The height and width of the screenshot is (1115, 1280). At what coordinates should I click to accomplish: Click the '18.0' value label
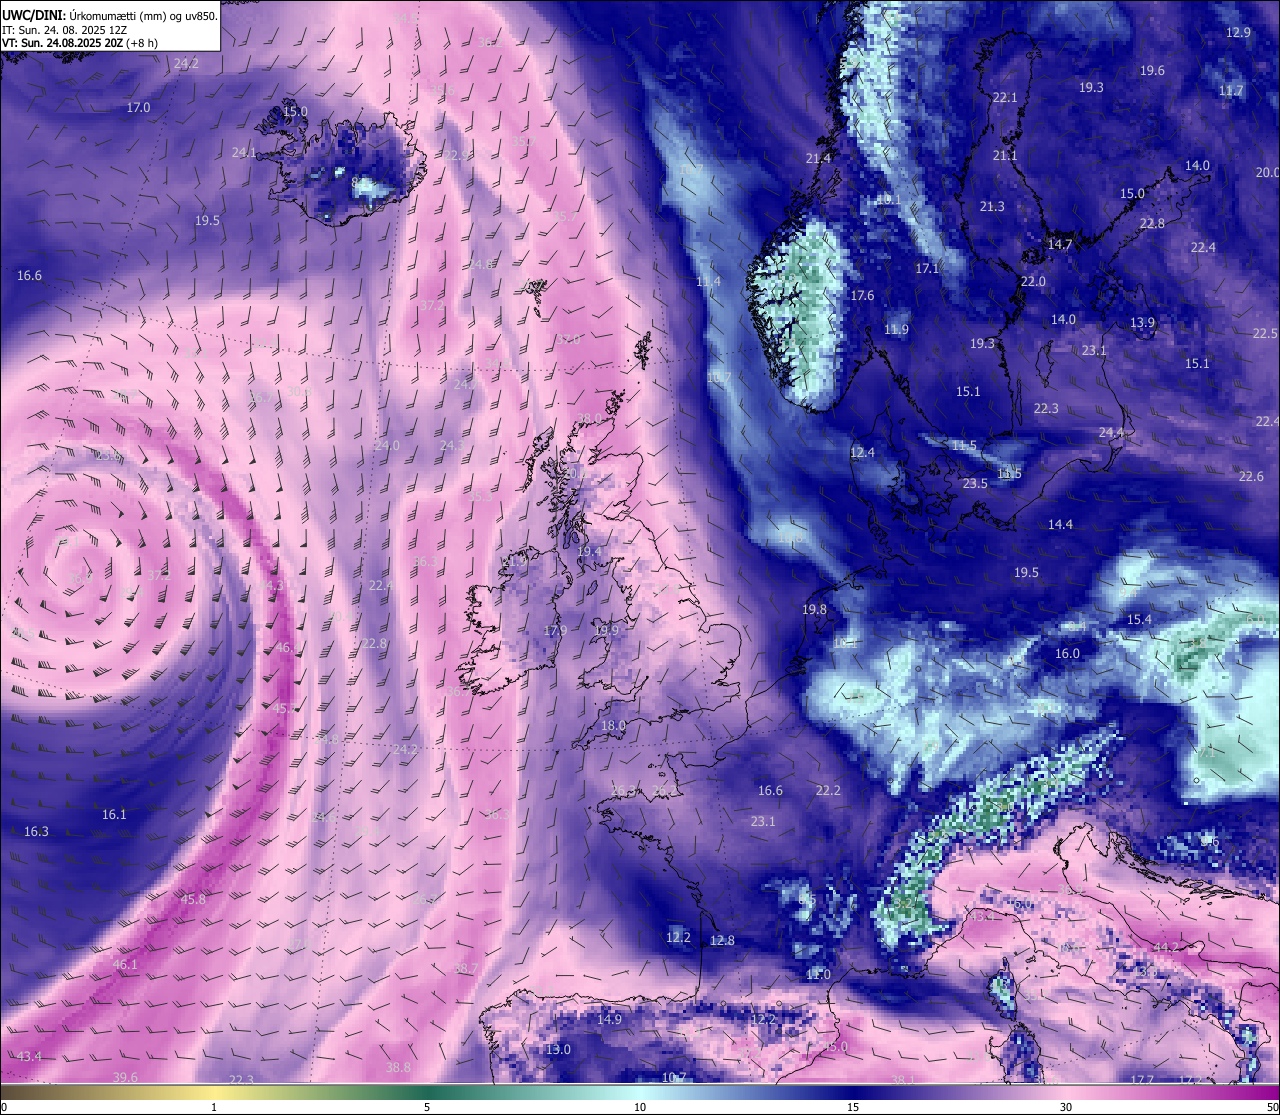coord(613,725)
